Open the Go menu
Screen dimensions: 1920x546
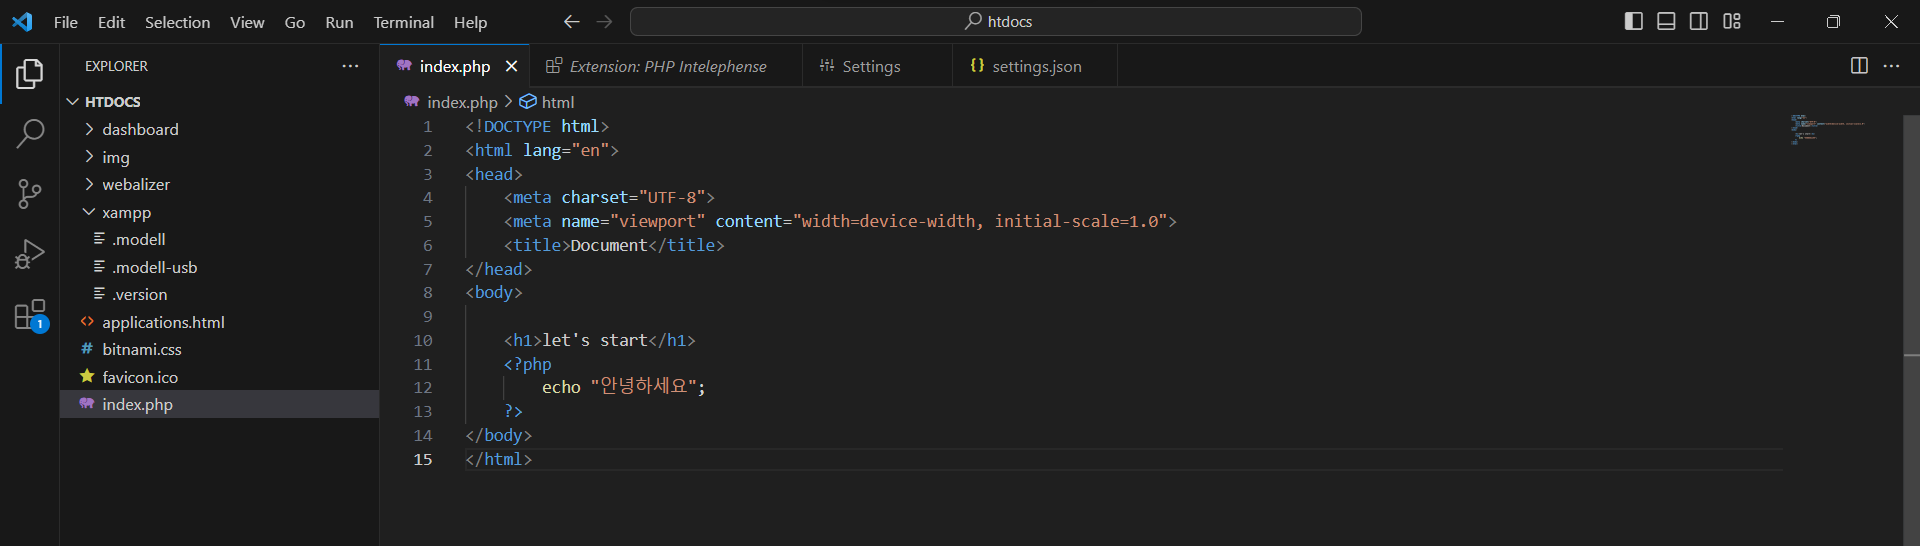[x=294, y=22]
